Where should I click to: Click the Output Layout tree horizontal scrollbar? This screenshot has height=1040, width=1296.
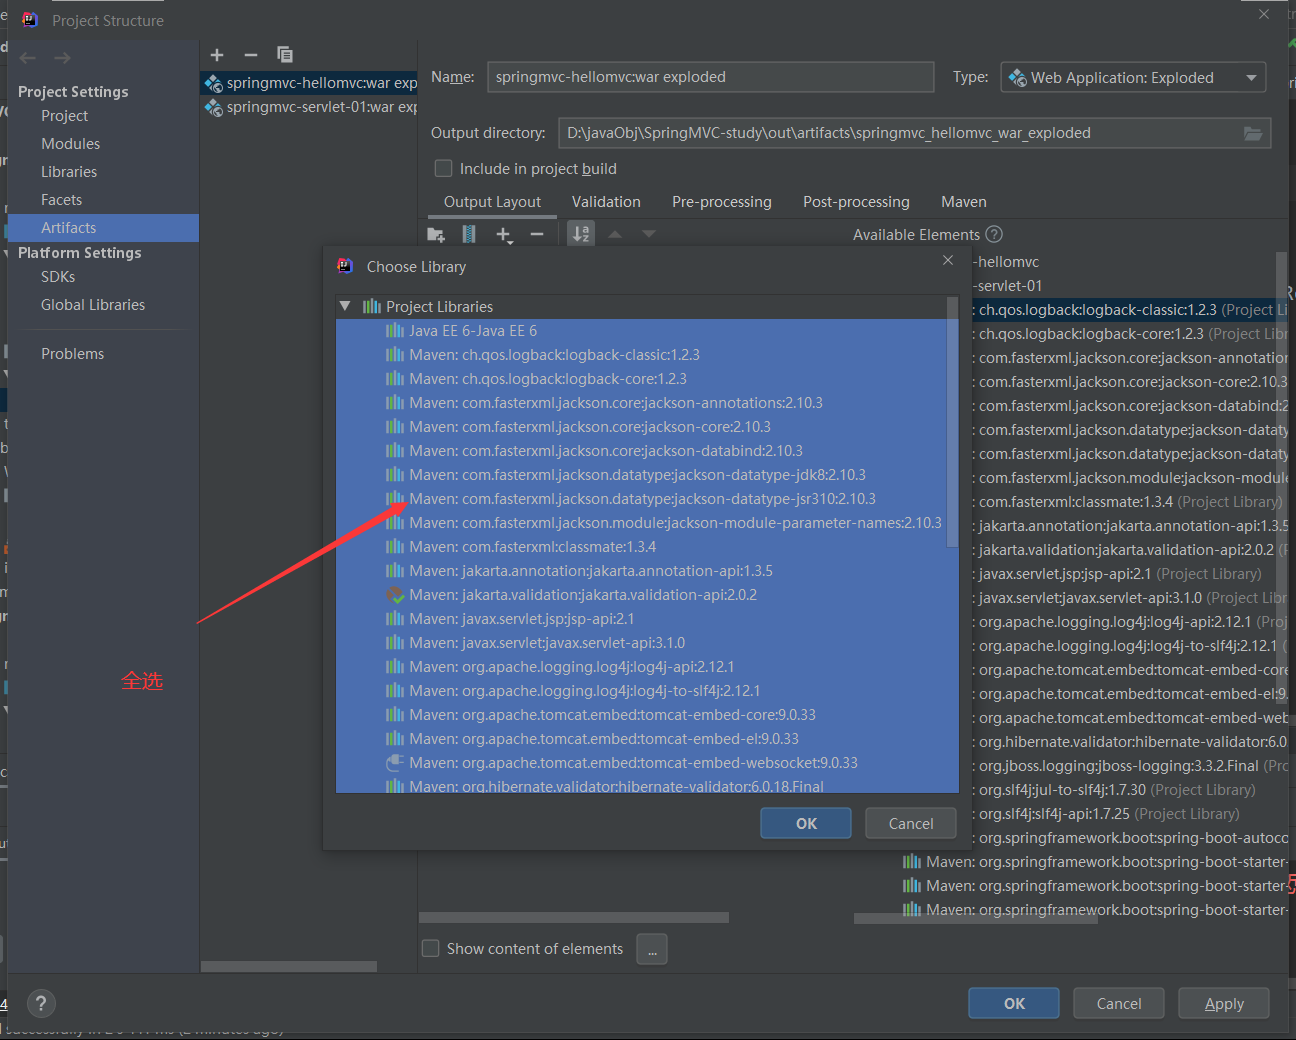point(574,917)
